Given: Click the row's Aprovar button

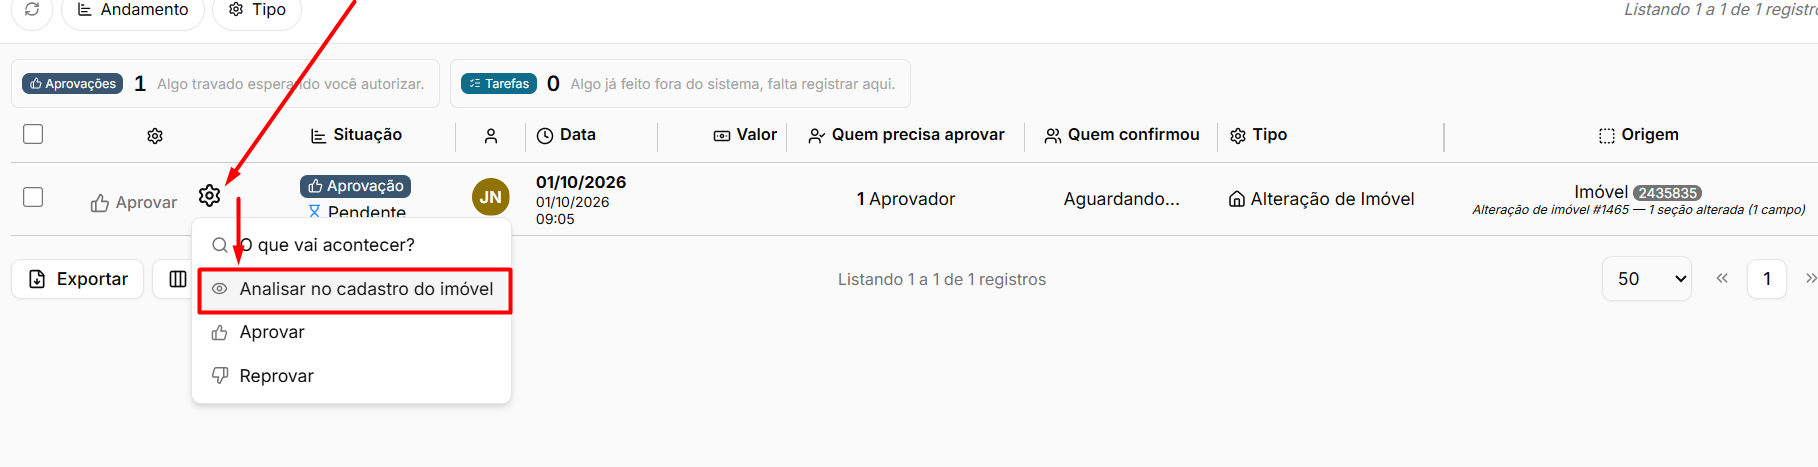Looking at the screenshot, I should pos(134,203).
